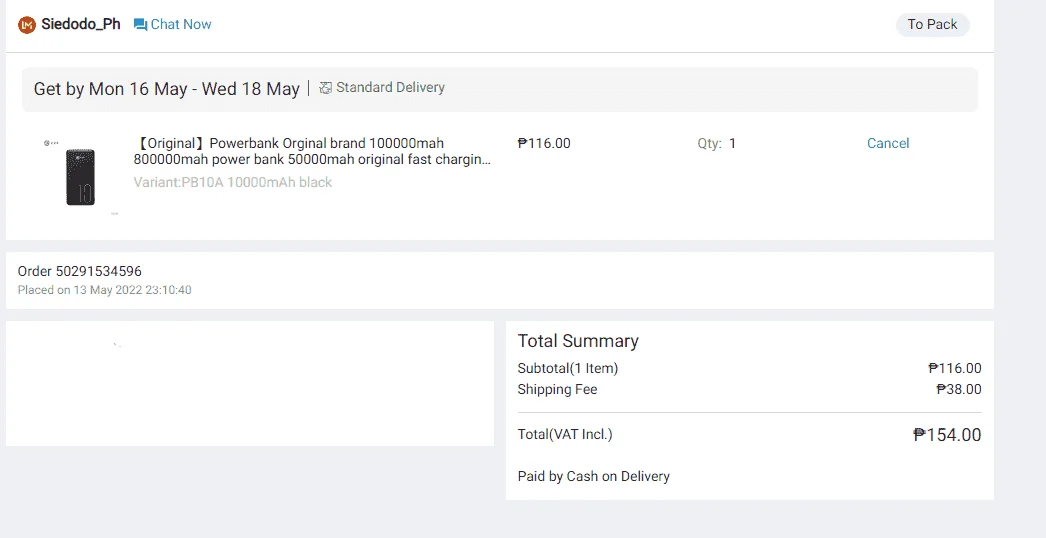
Task: Click the Standard Delivery label
Action: [390, 87]
